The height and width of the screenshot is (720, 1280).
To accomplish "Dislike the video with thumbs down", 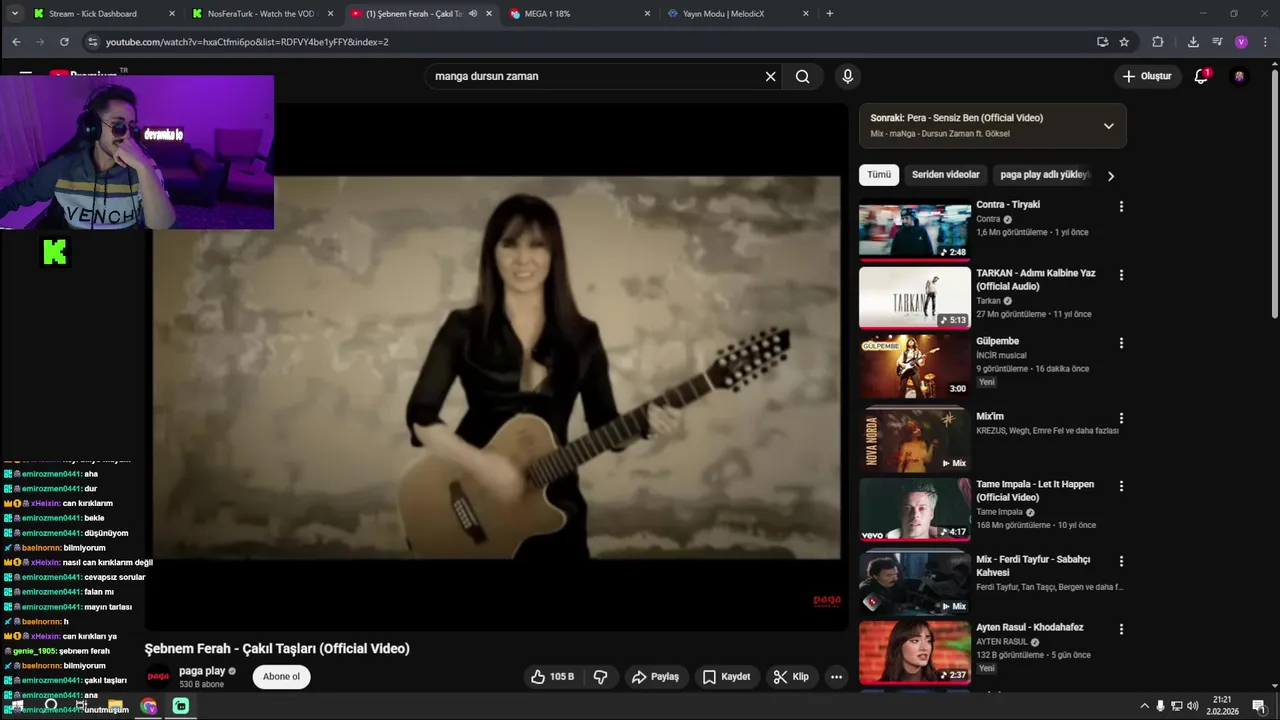I will (600, 677).
